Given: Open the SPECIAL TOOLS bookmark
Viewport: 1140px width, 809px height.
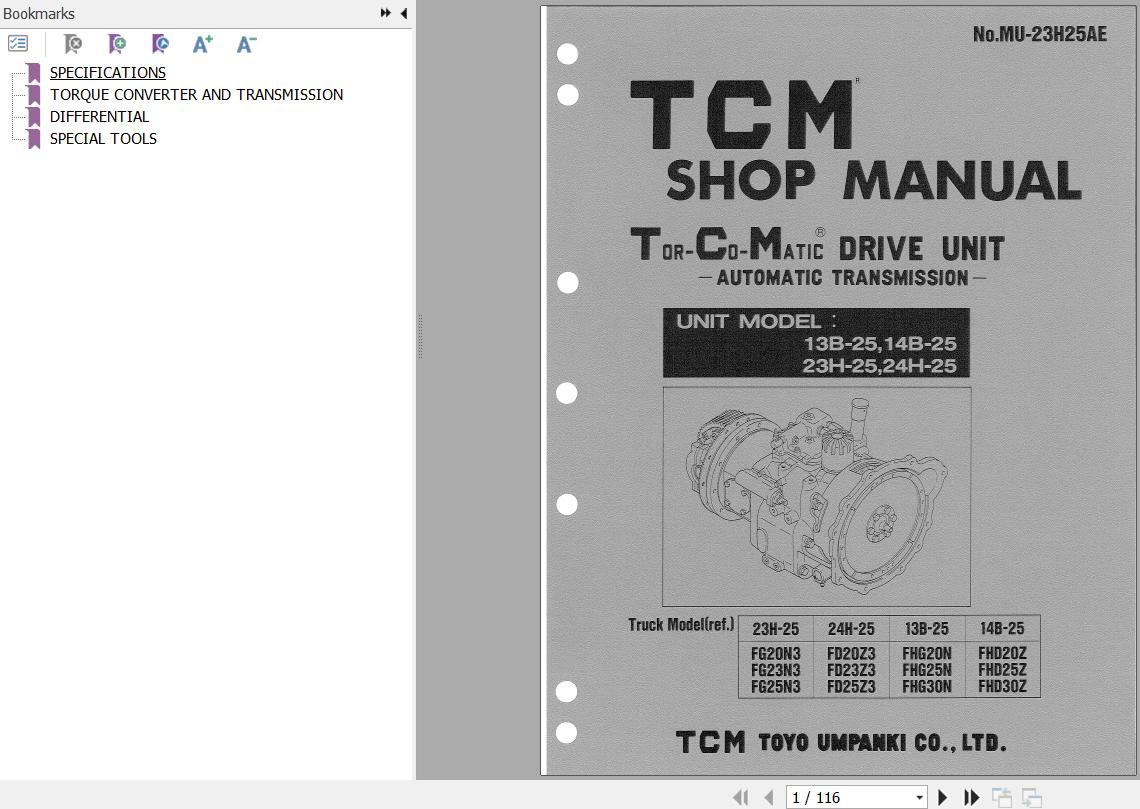Looking at the screenshot, I should coord(103,138).
